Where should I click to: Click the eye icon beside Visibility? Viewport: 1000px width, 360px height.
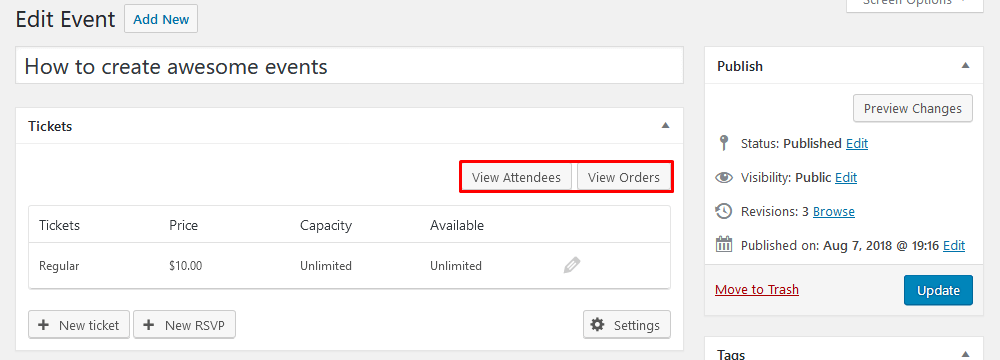pos(724,177)
